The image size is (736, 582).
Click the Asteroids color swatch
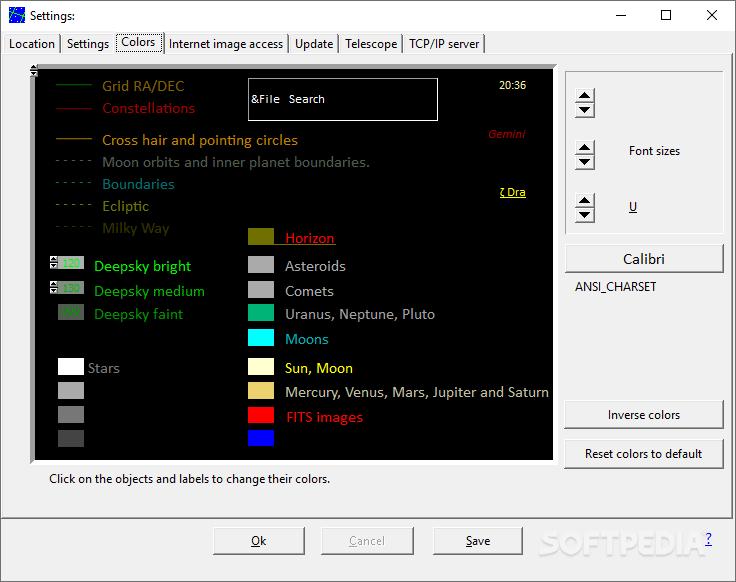[x=261, y=265]
